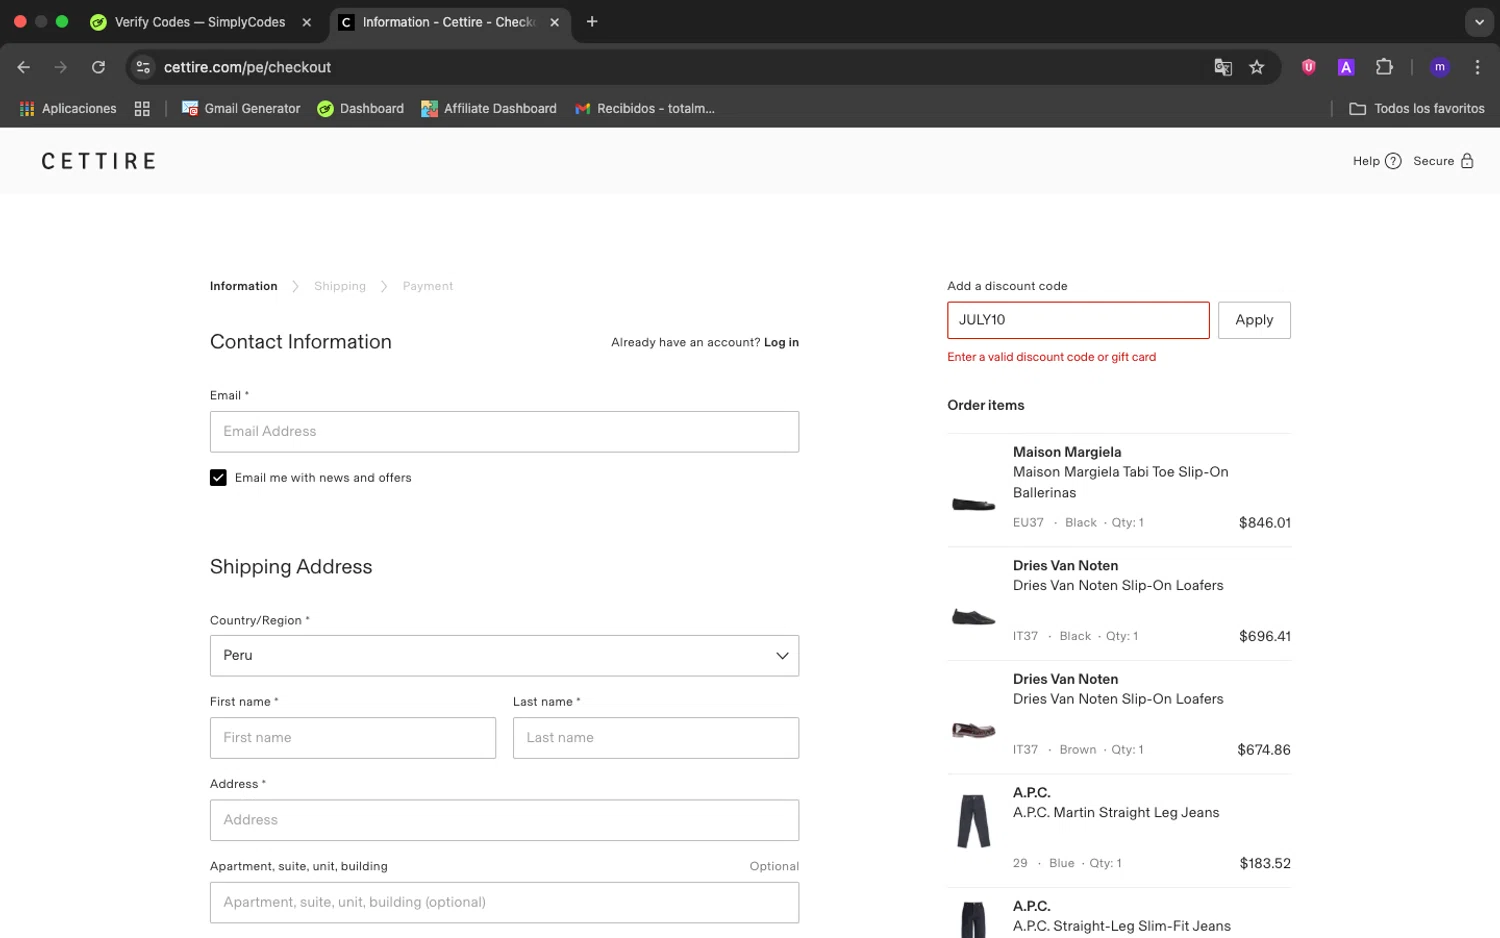Click the A.P.C. Martin Straight Leg Jeans thumbnail
The width and height of the screenshot is (1500, 938).
click(973, 821)
